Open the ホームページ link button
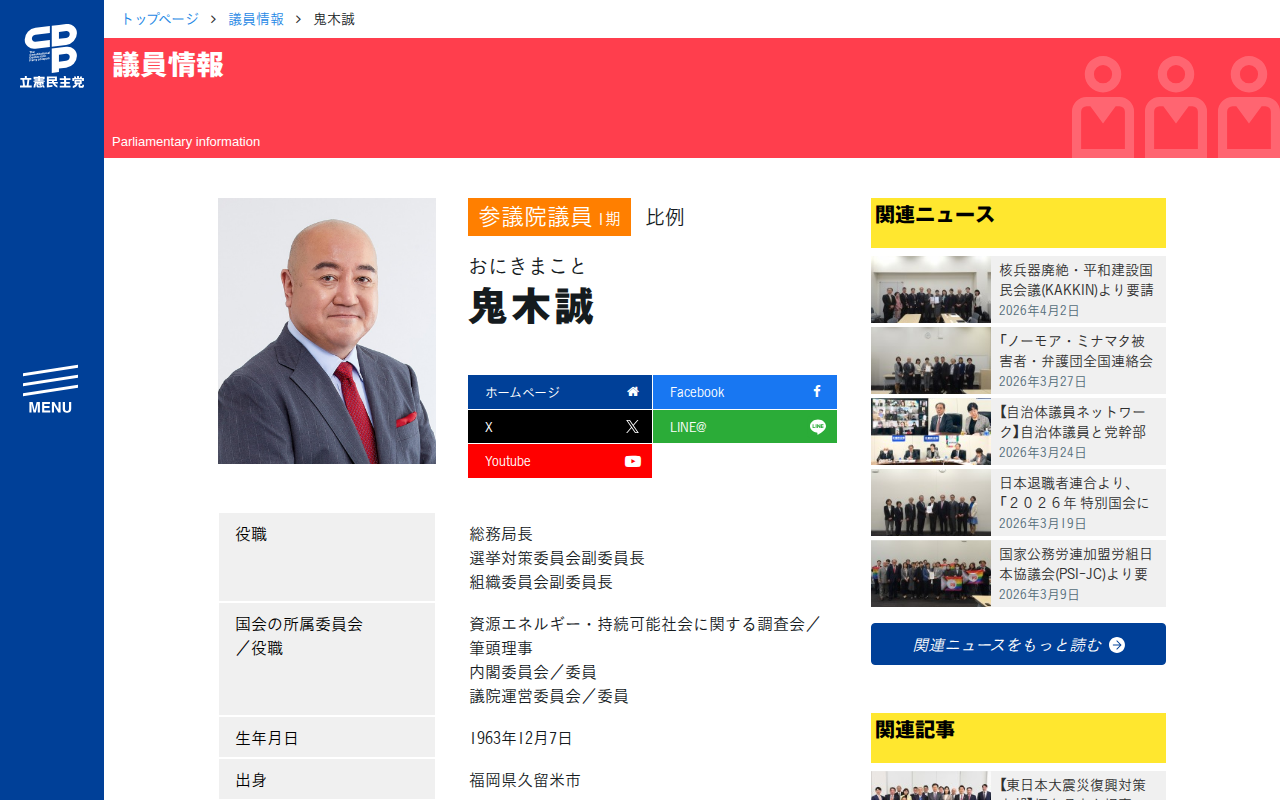This screenshot has height=800, width=1280. 560,392
